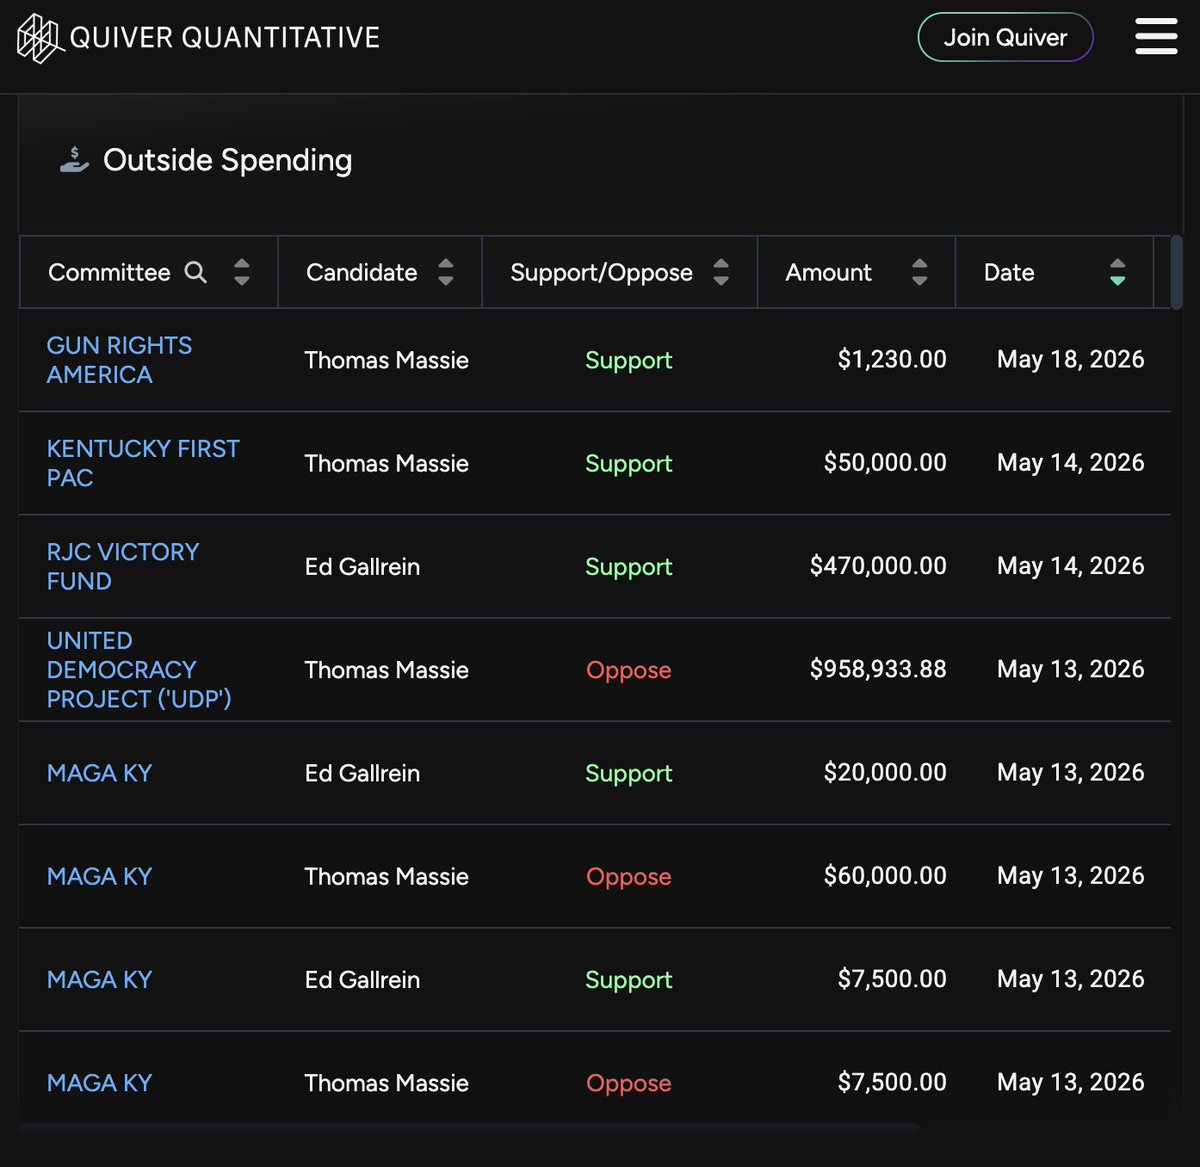Screen dimensions: 1200x1167
Task: Select the $60,000.00 amount cell
Action: point(885,875)
